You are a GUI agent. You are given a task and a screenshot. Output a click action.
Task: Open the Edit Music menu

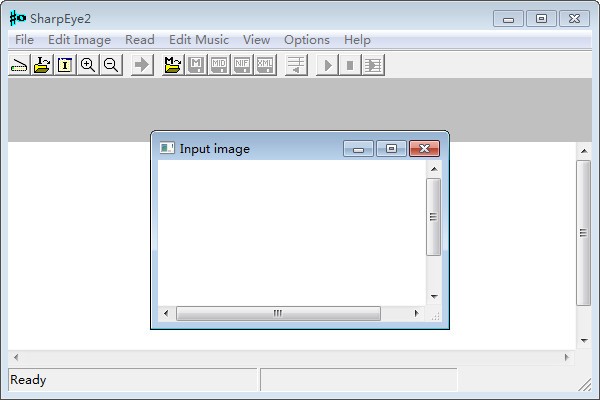click(x=199, y=40)
